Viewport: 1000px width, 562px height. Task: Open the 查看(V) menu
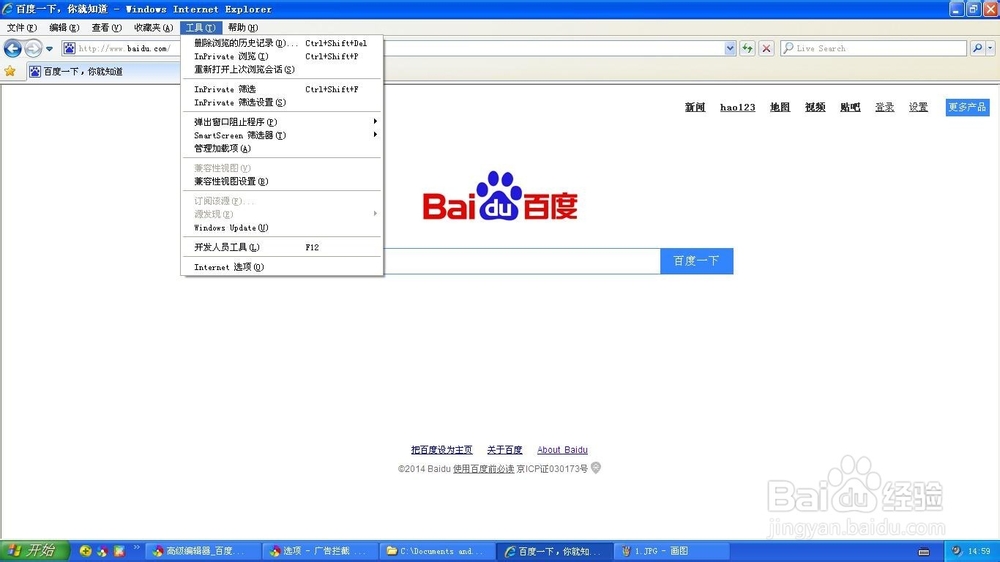106,27
